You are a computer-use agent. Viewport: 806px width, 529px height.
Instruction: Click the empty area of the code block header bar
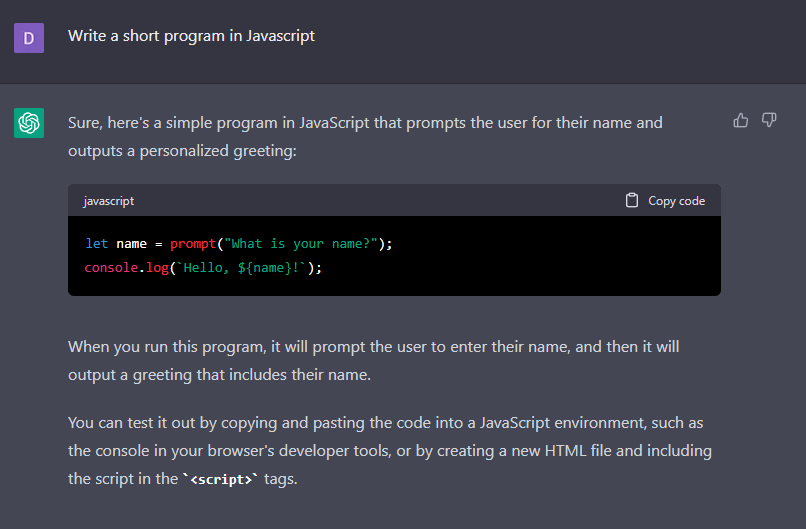pos(380,200)
